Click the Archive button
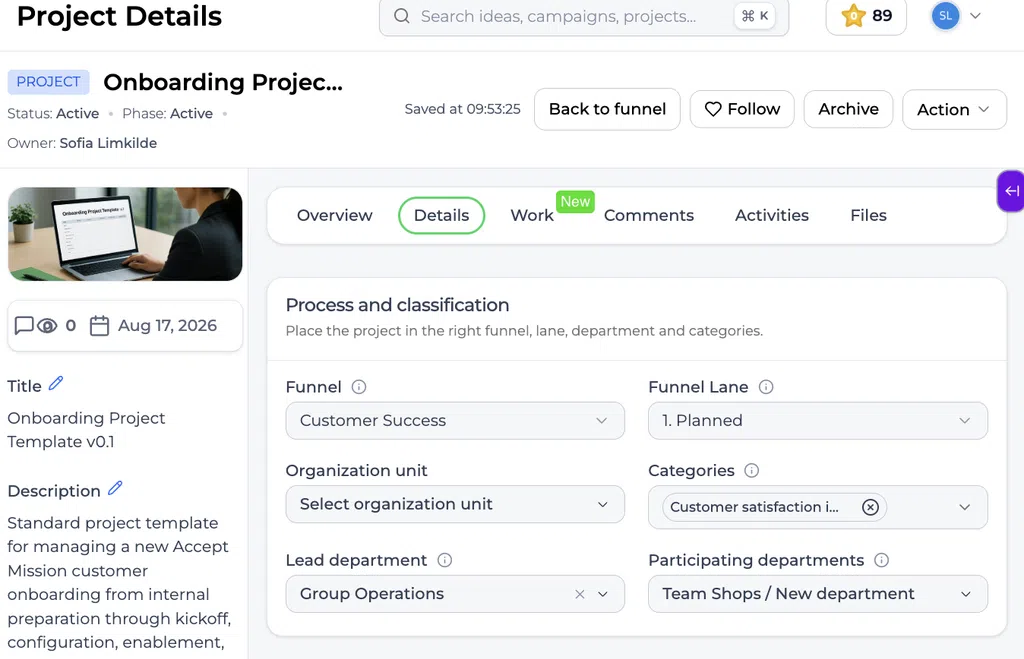The width and height of the screenshot is (1024, 659). [848, 109]
